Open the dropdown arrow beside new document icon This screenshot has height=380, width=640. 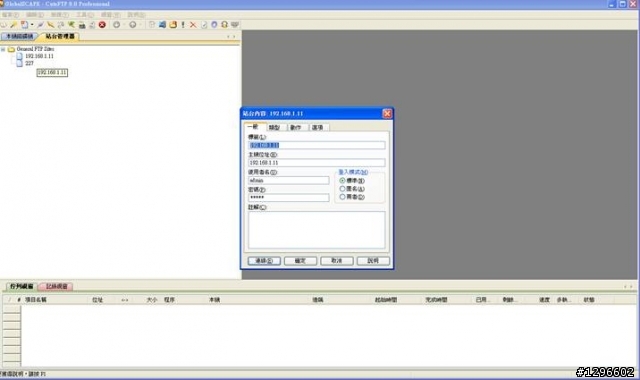(32, 25)
